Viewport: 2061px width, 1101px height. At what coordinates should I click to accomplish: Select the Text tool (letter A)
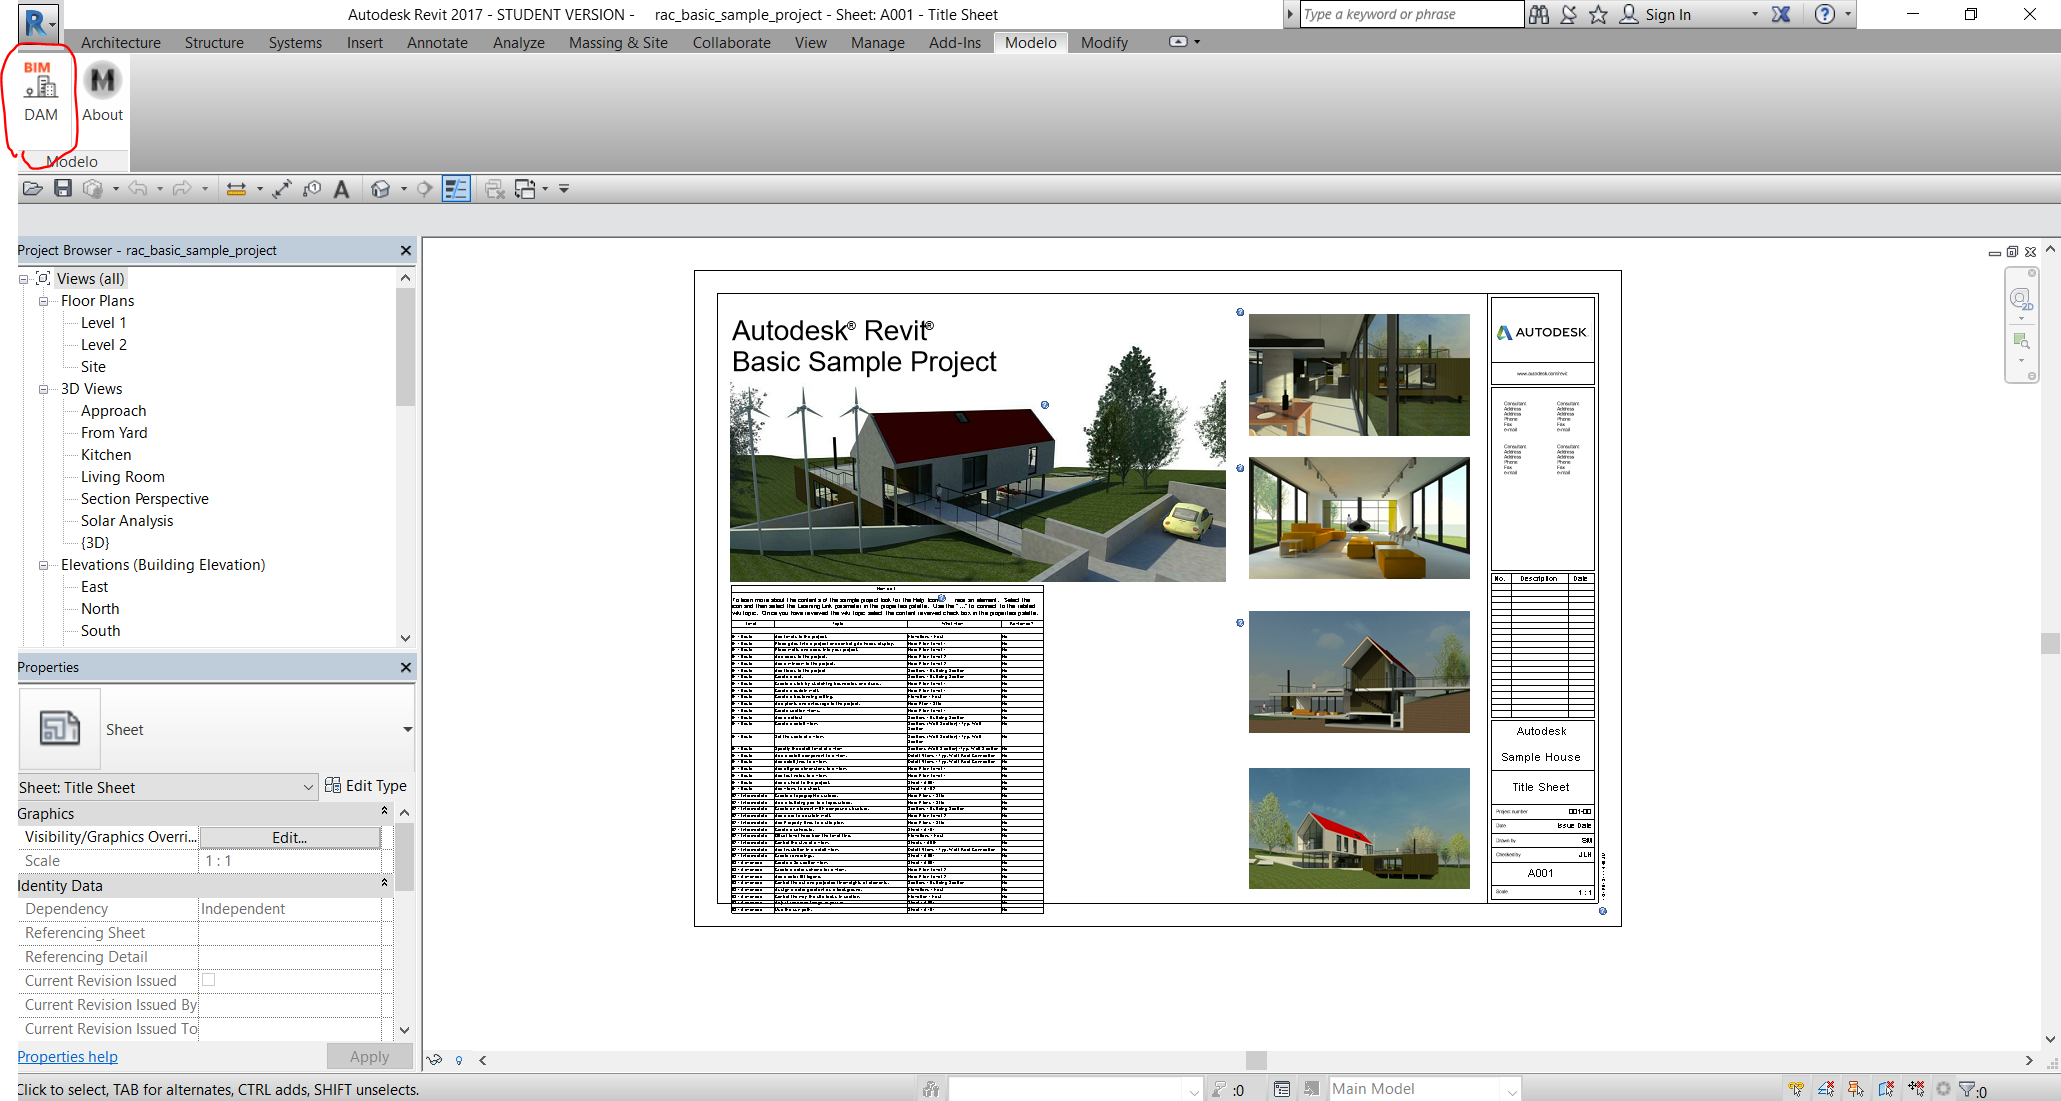[x=341, y=188]
